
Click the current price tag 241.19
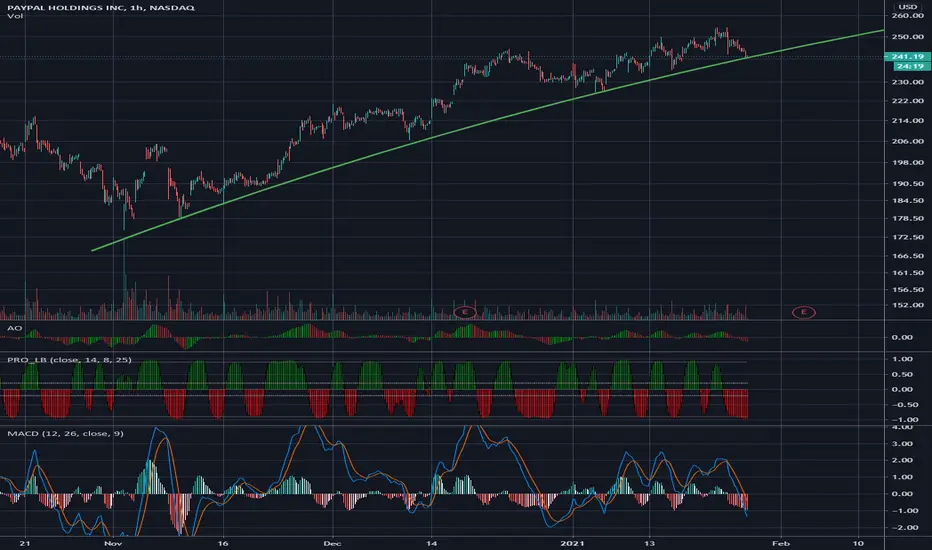click(x=907, y=56)
